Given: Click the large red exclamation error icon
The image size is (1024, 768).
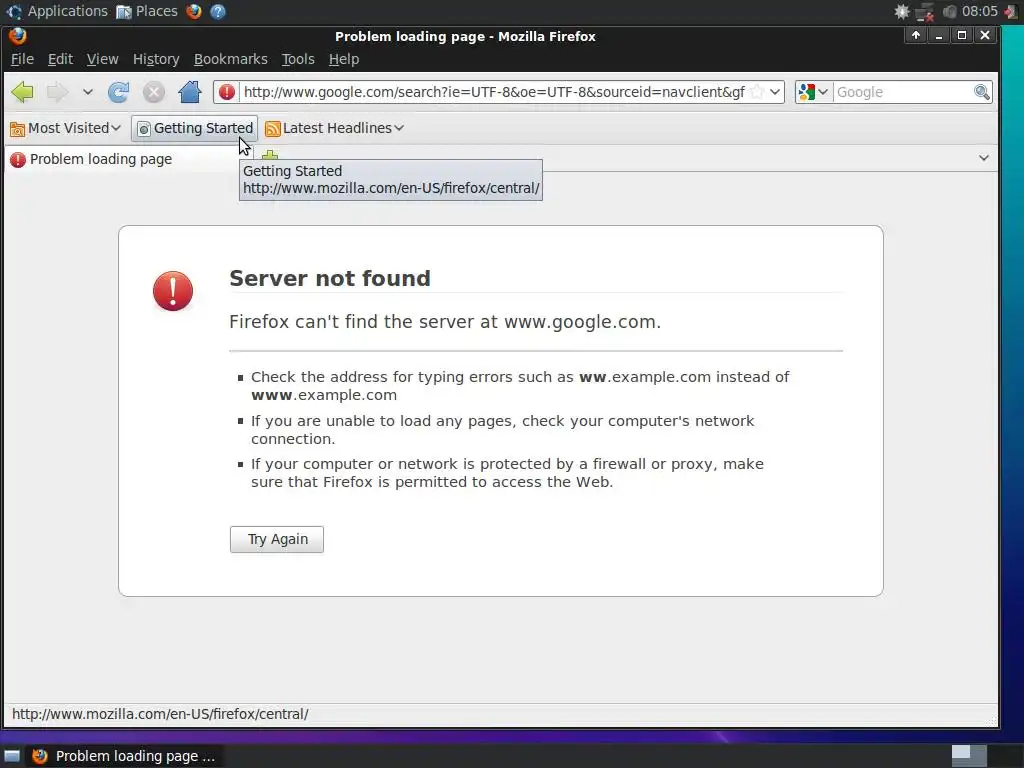Looking at the screenshot, I should tap(173, 291).
